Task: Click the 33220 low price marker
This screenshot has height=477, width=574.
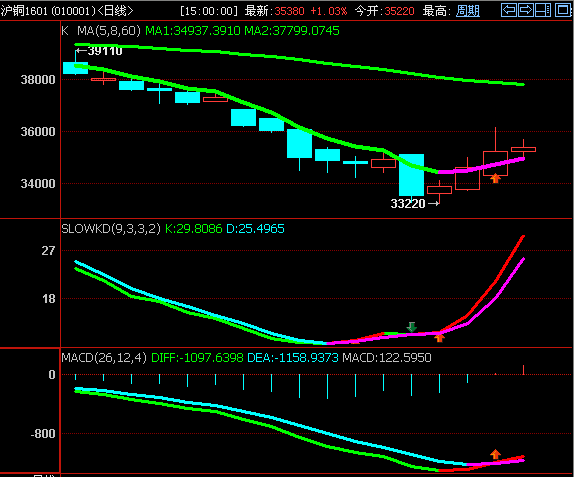Action: tap(415, 204)
